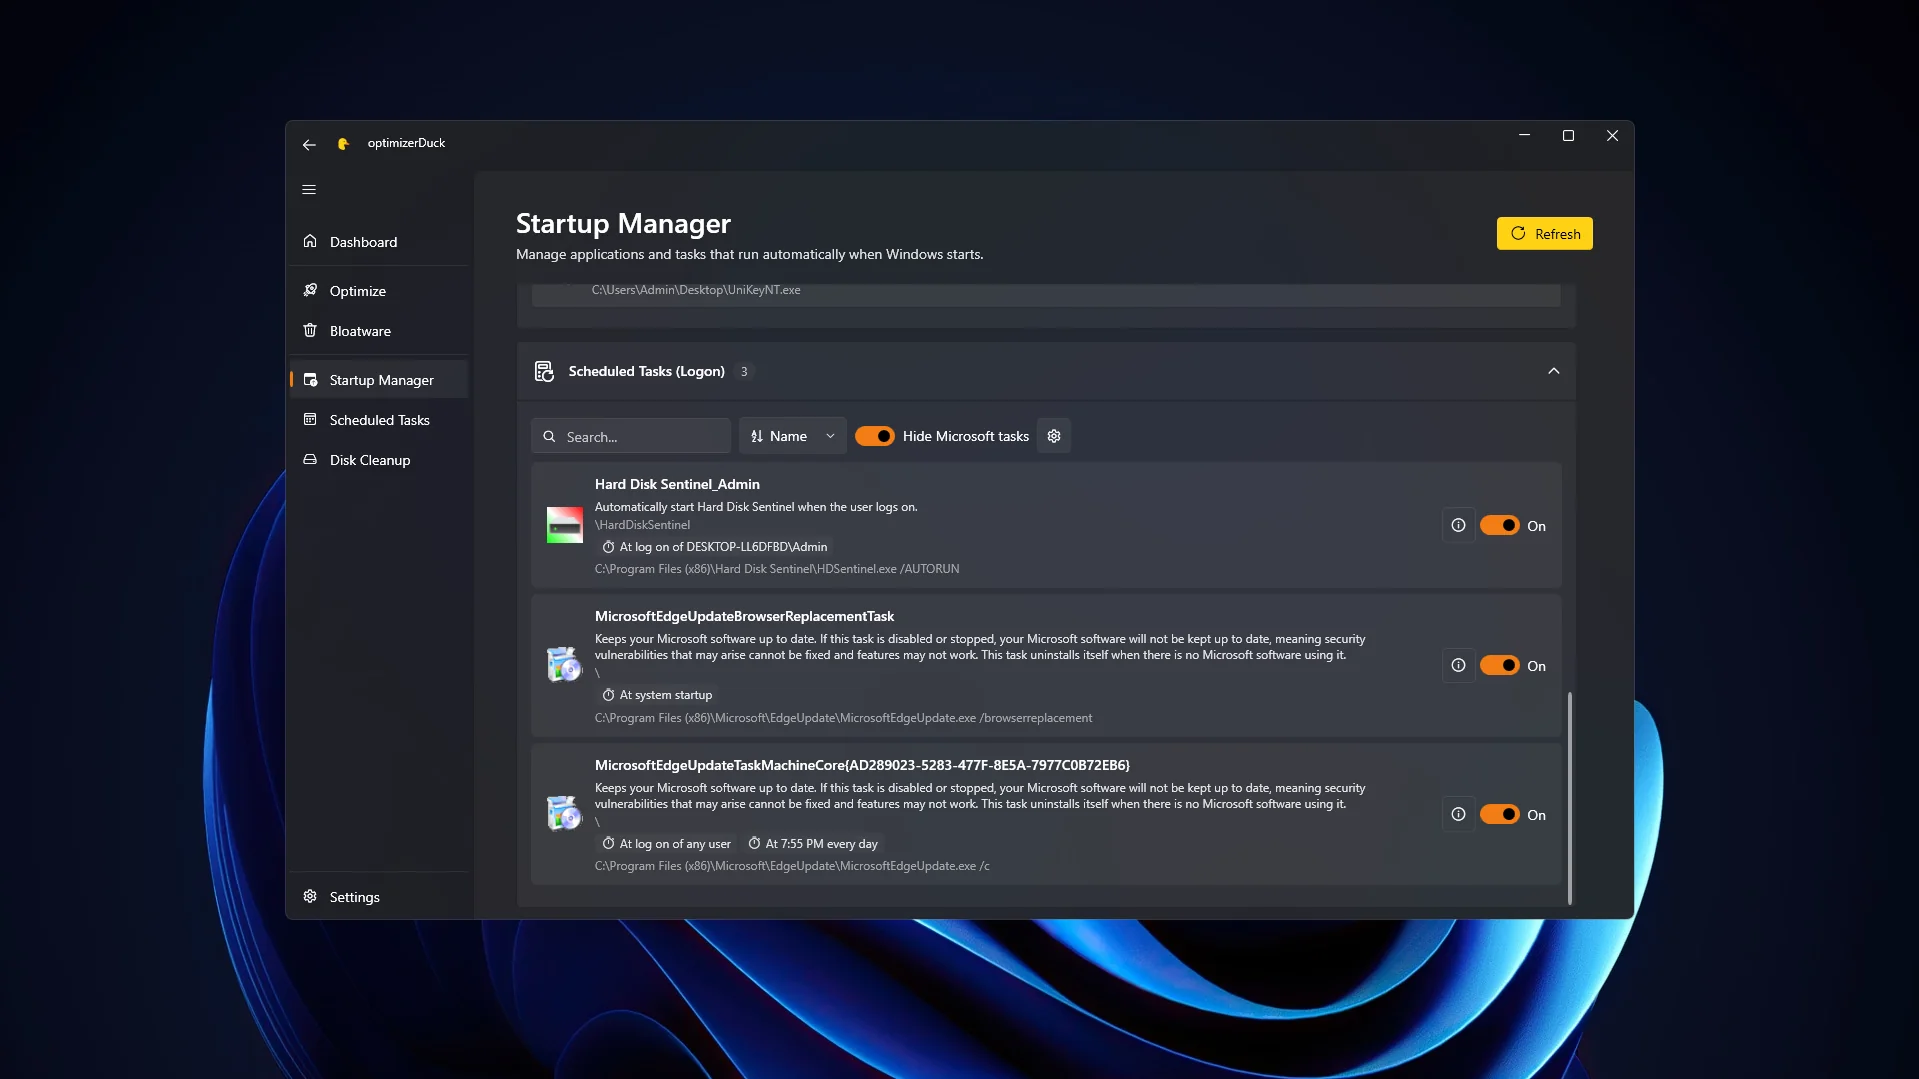Select the MicrosoftEdgeUpdateBrowserReplacementTask title
This screenshot has height=1079, width=1919.
pos(744,616)
